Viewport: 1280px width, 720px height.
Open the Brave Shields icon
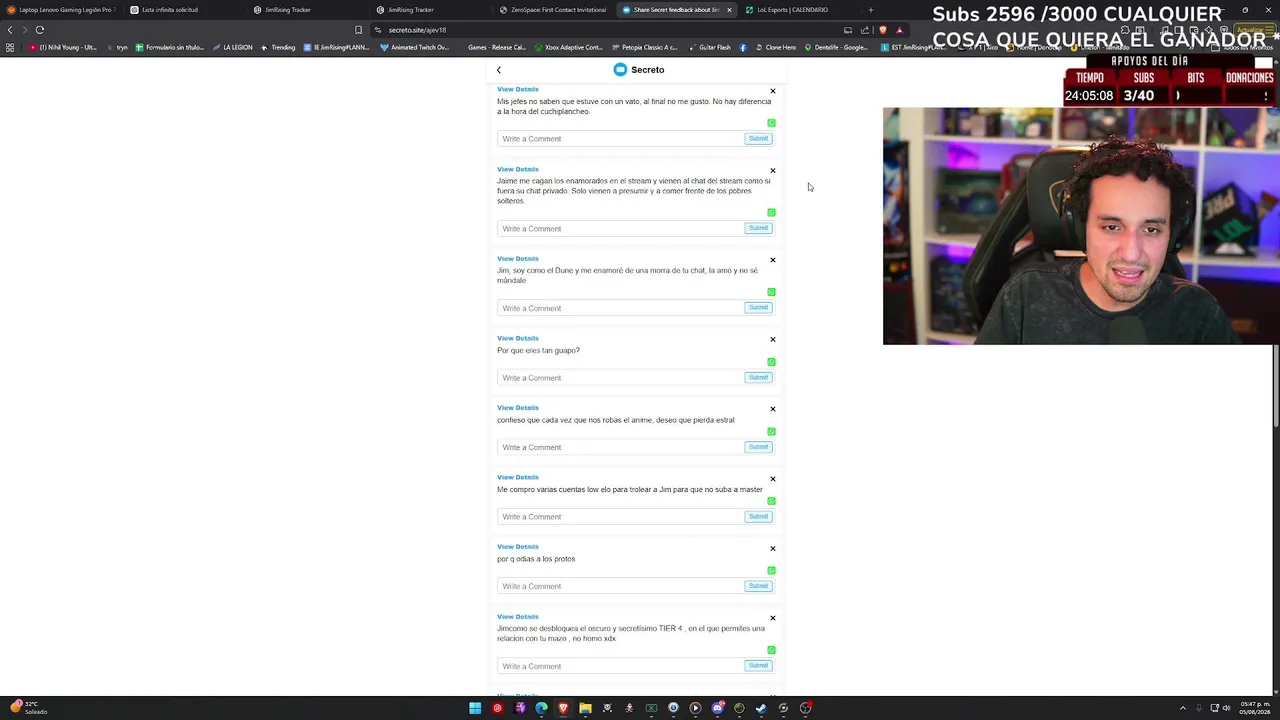pos(882,30)
